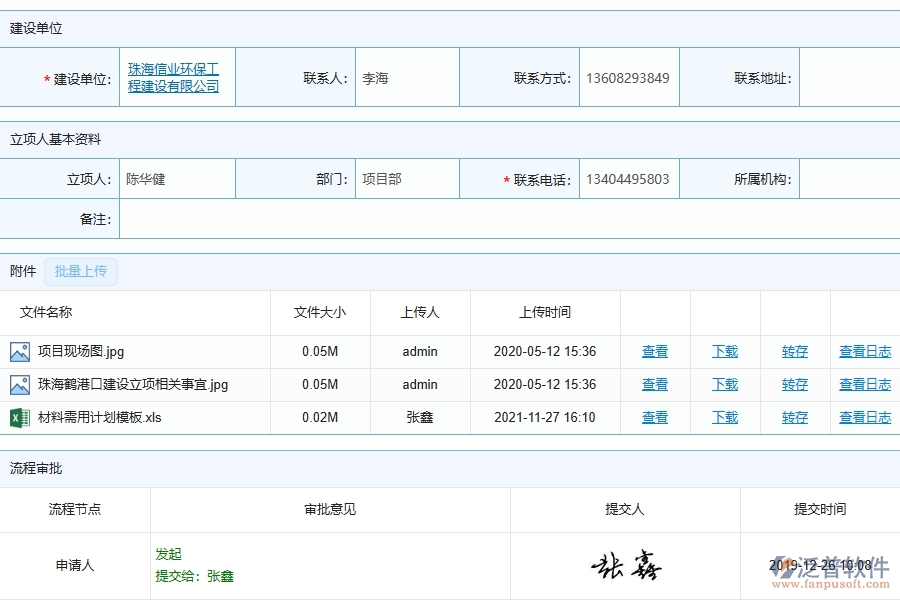This screenshot has width=900, height=600.
Task: 转存 the 材料需用计划模板.xls file
Action: (x=794, y=417)
